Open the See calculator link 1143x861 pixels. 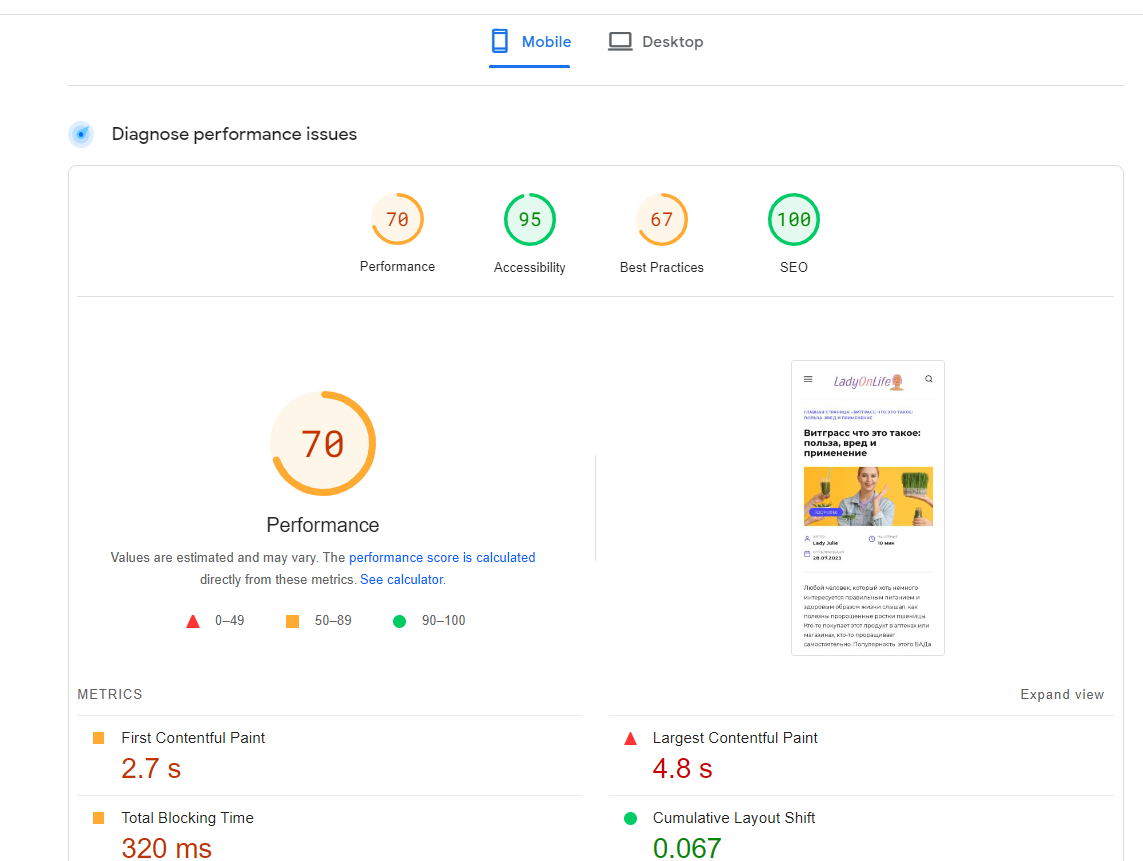pos(402,580)
